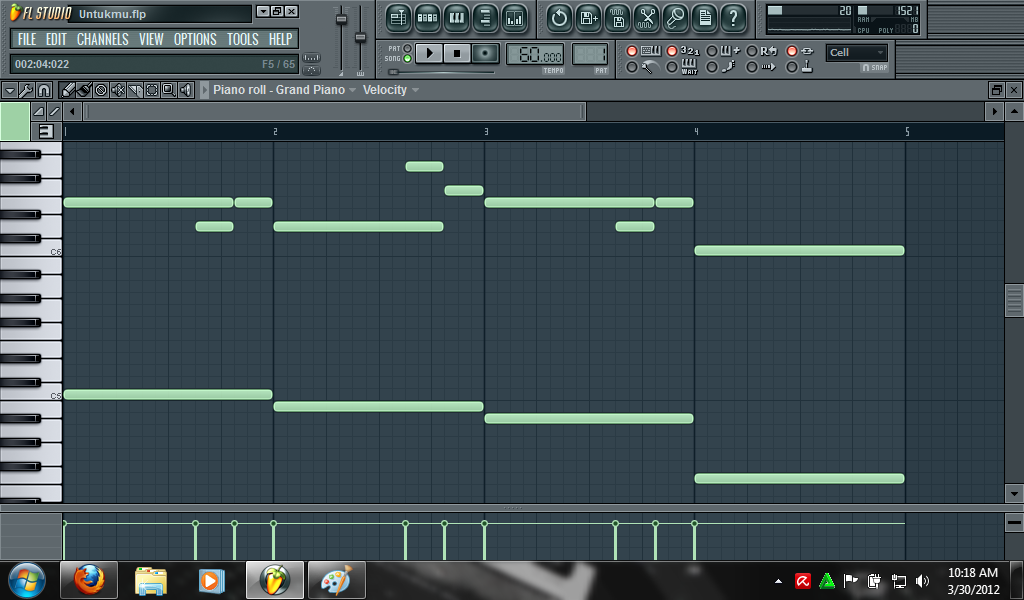This screenshot has height=600, width=1024.
Task: Click the question mark help button
Action: 733,18
